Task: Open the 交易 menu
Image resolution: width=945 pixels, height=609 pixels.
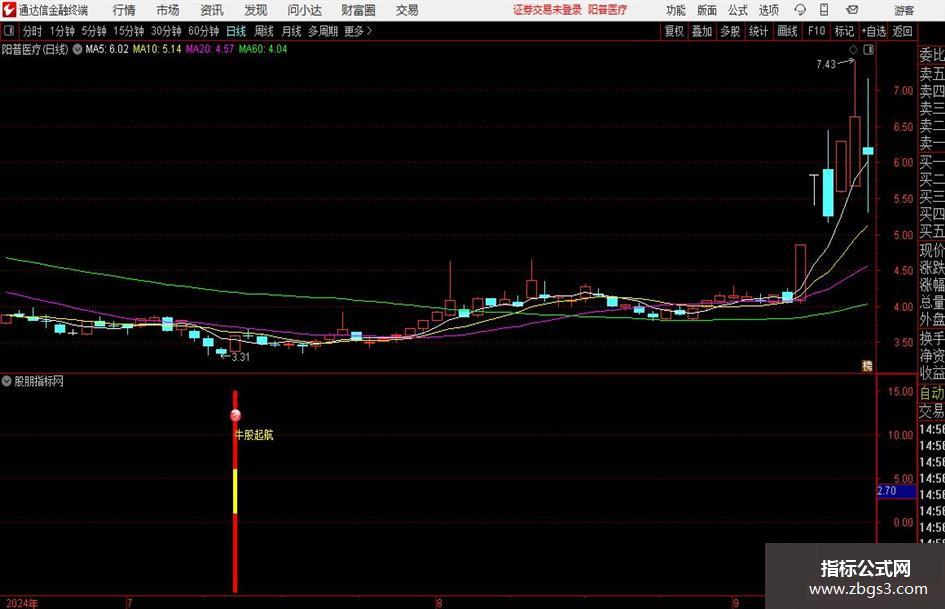Action: tap(407, 10)
